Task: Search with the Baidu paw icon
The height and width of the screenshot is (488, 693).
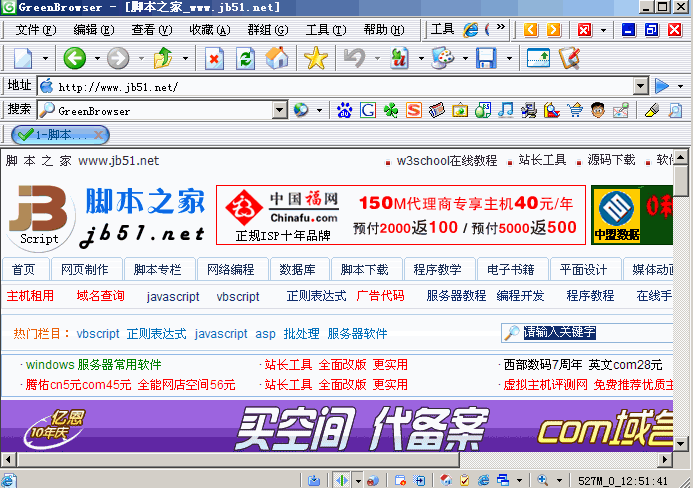Action: coord(344,110)
